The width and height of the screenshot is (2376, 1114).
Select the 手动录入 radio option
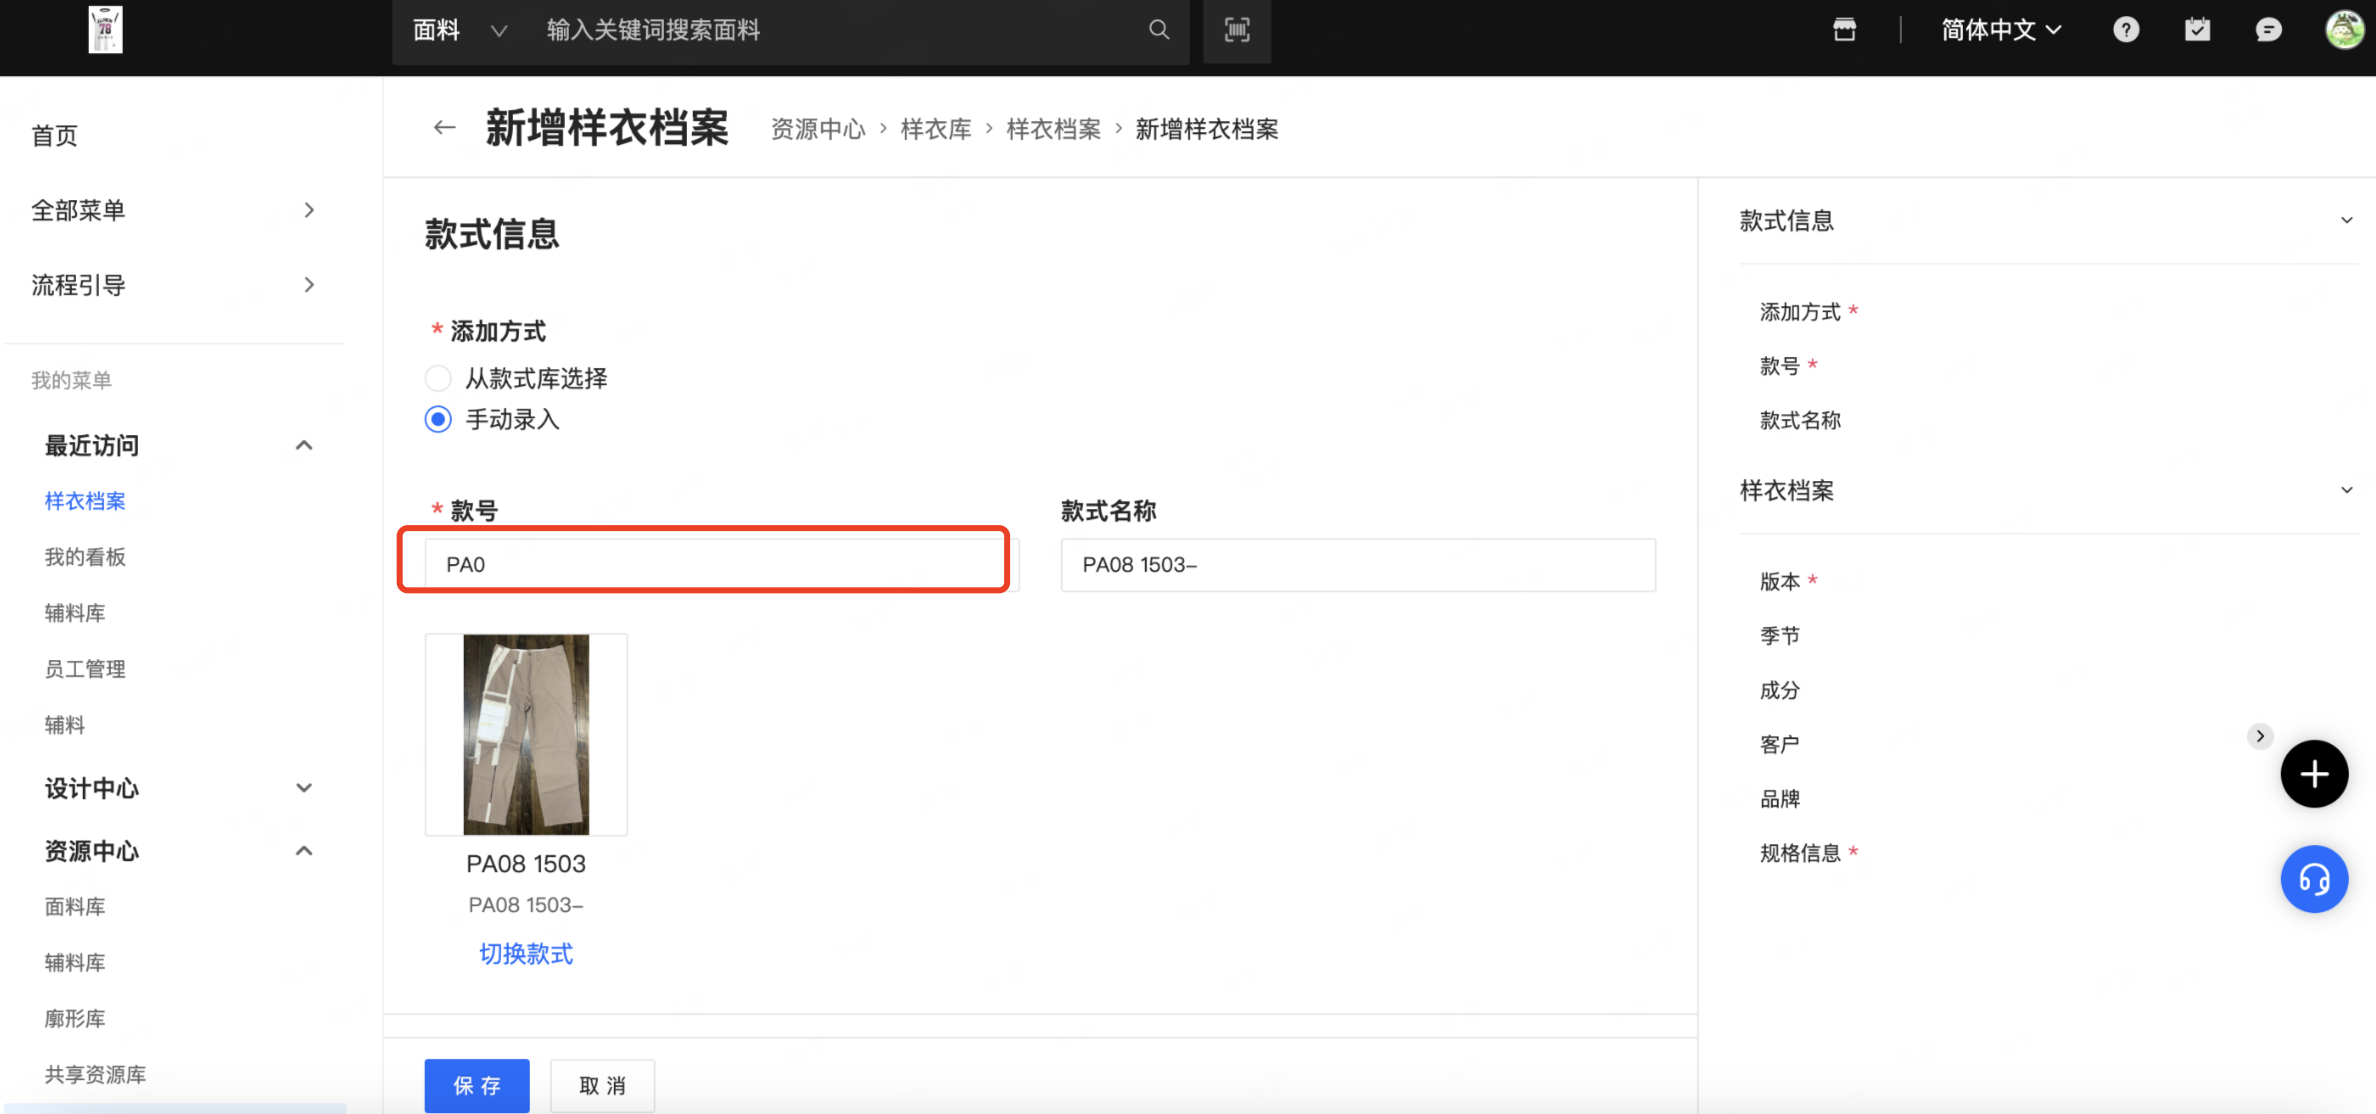point(438,419)
